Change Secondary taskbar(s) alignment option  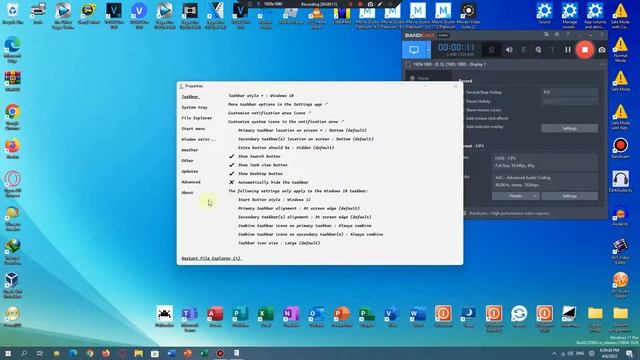pos(305,217)
